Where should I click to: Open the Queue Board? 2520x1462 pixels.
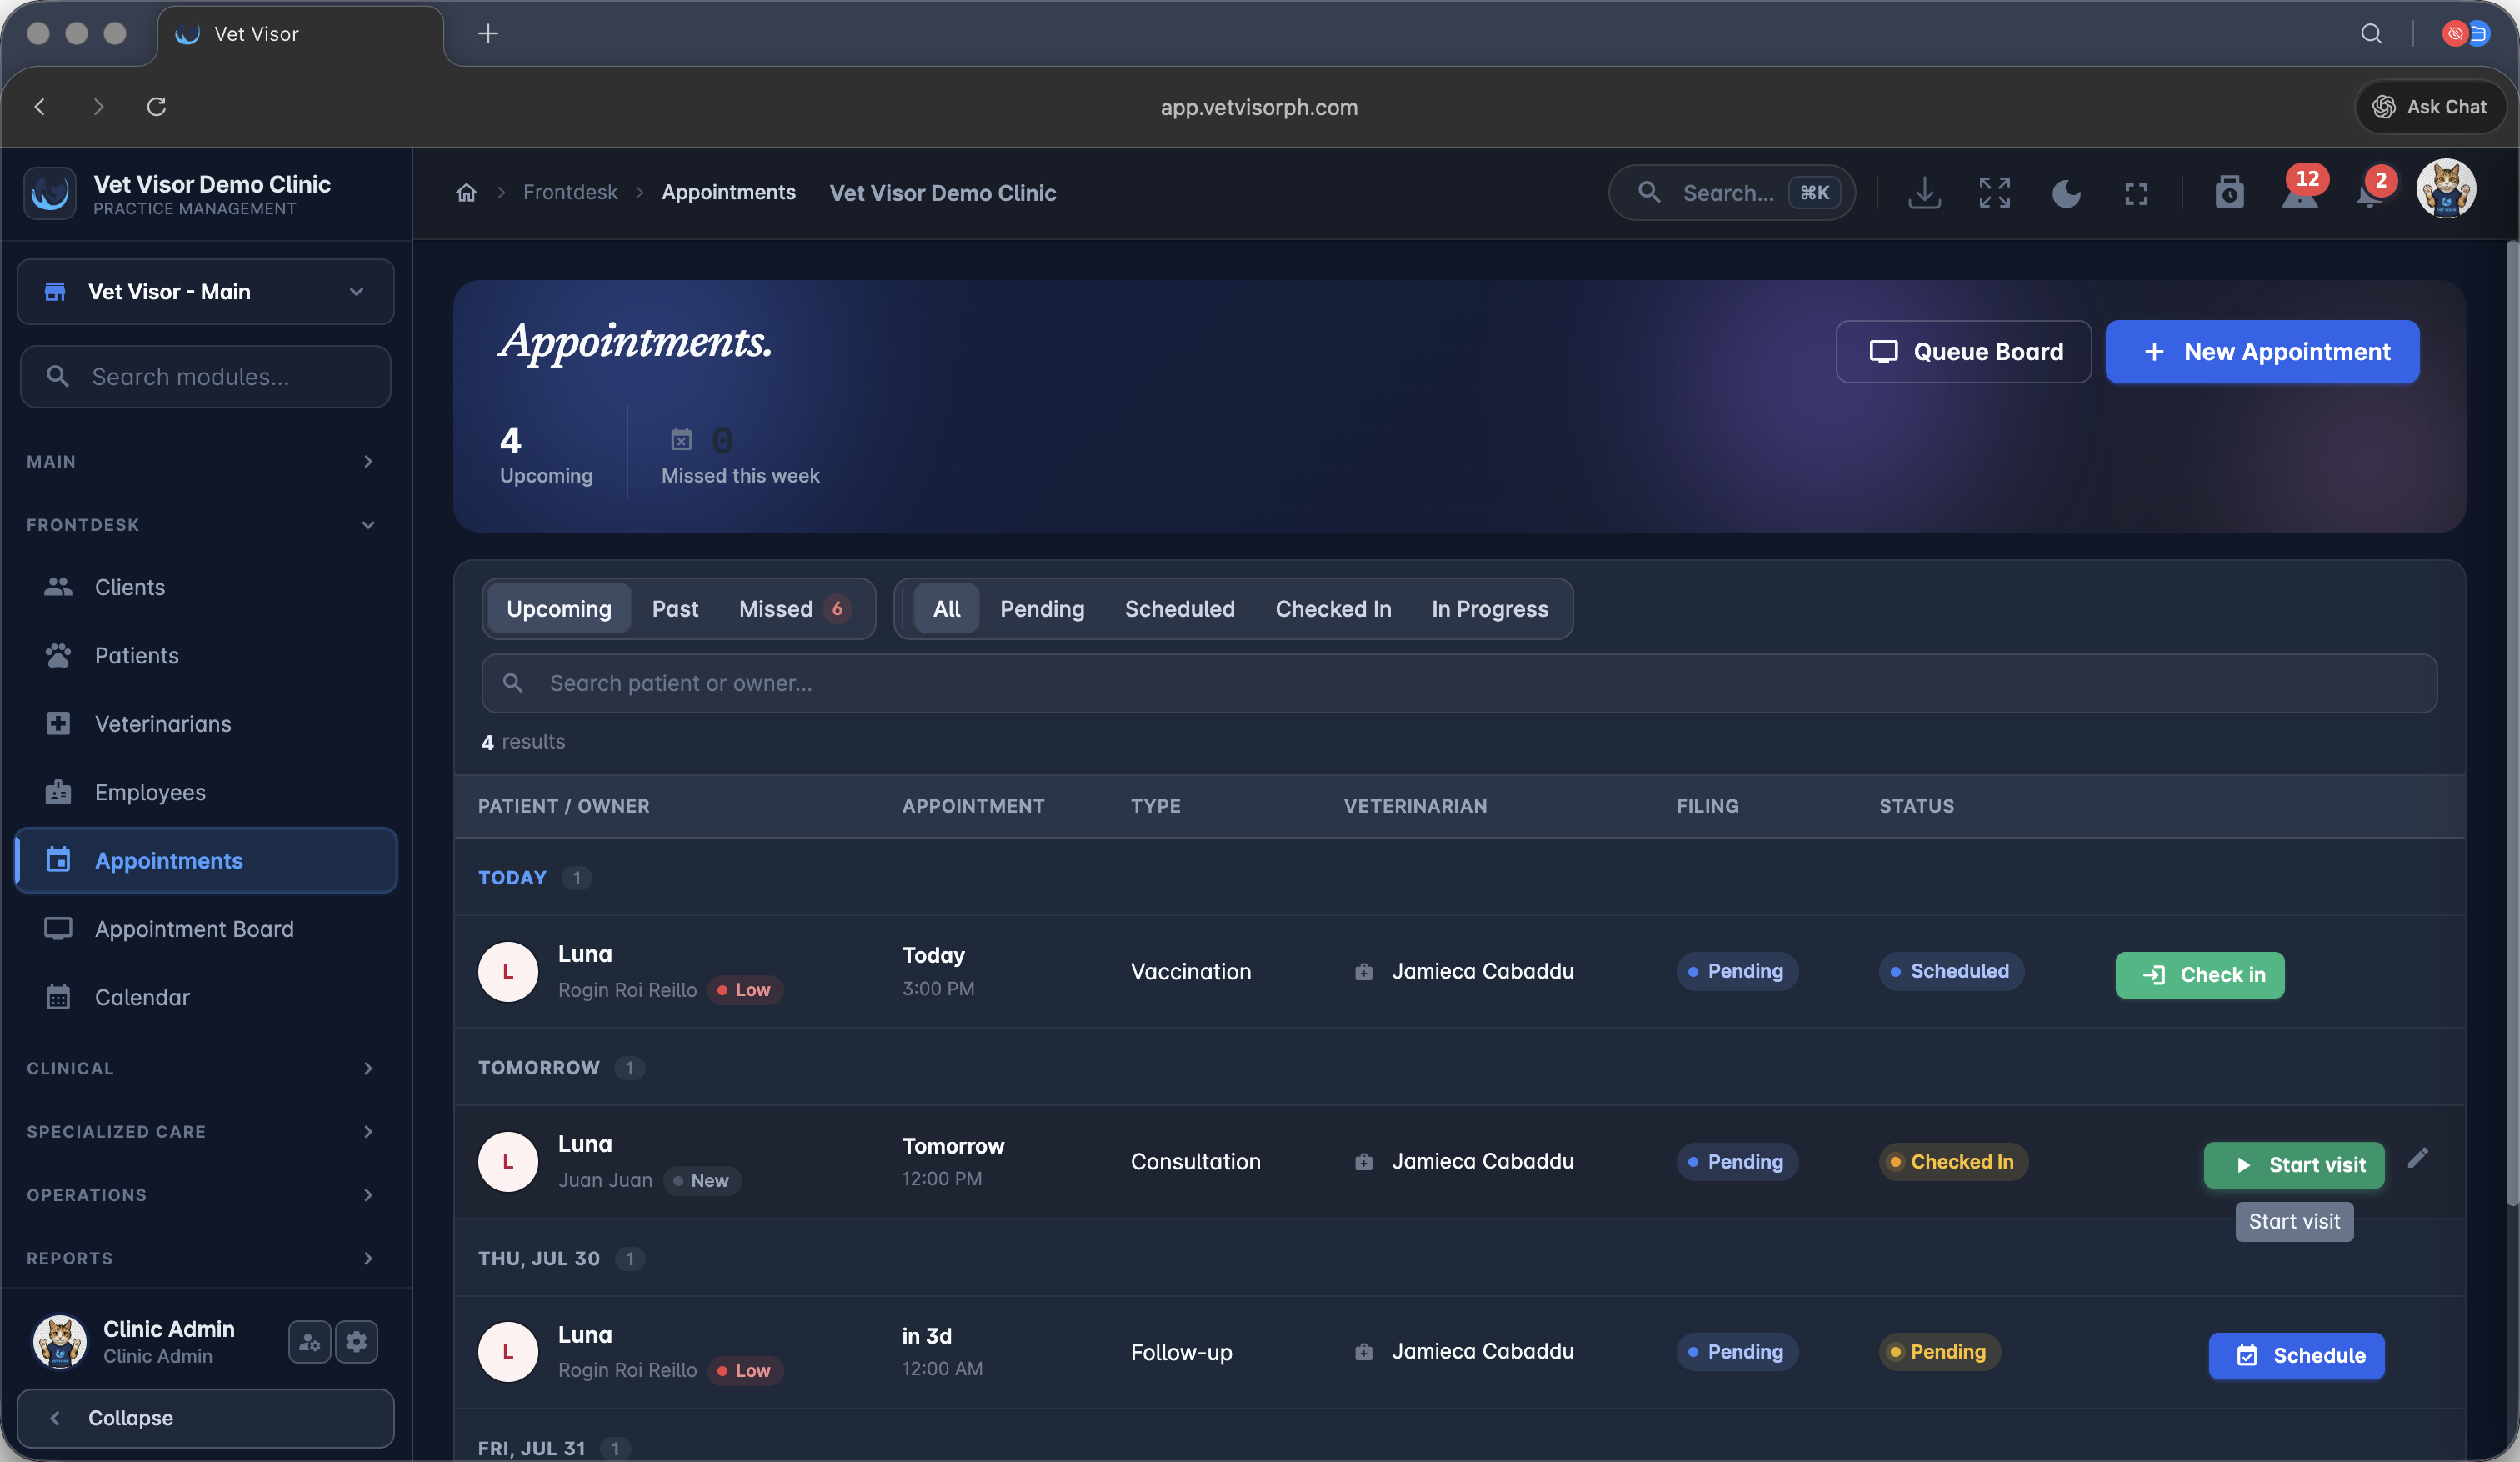coord(1963,352)
